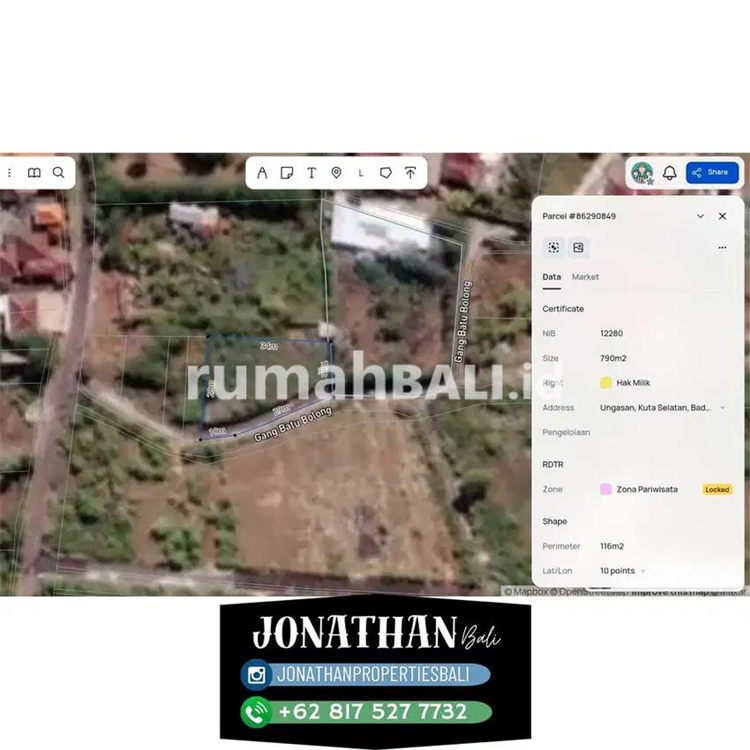The width and height of the screenshot is (750, 750).
Task: Click the Mapbox attribution link
Action: point(526,592)
